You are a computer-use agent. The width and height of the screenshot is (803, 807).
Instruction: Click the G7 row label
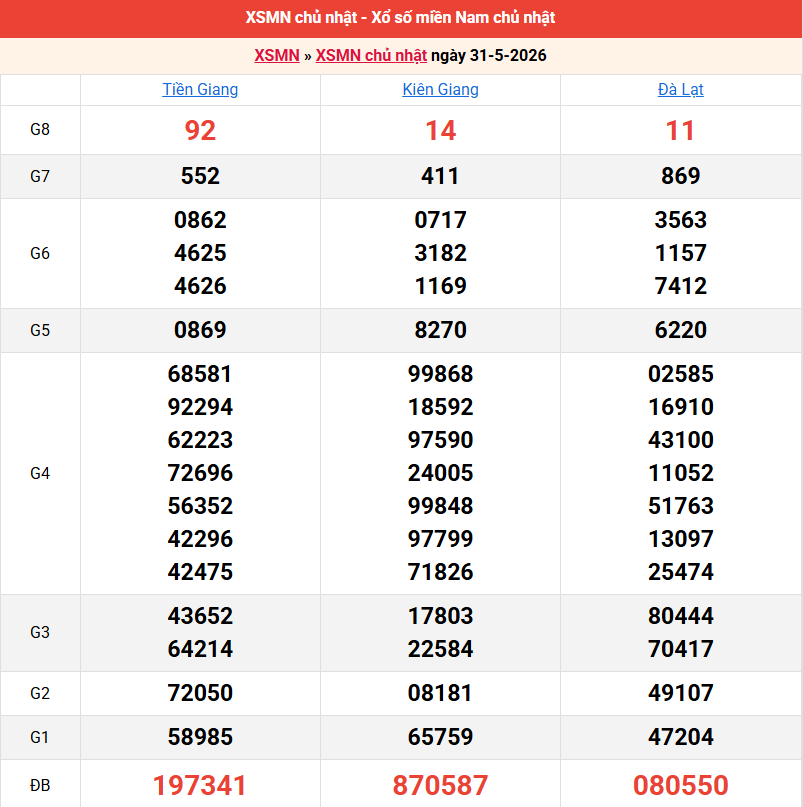click(40, 177)
